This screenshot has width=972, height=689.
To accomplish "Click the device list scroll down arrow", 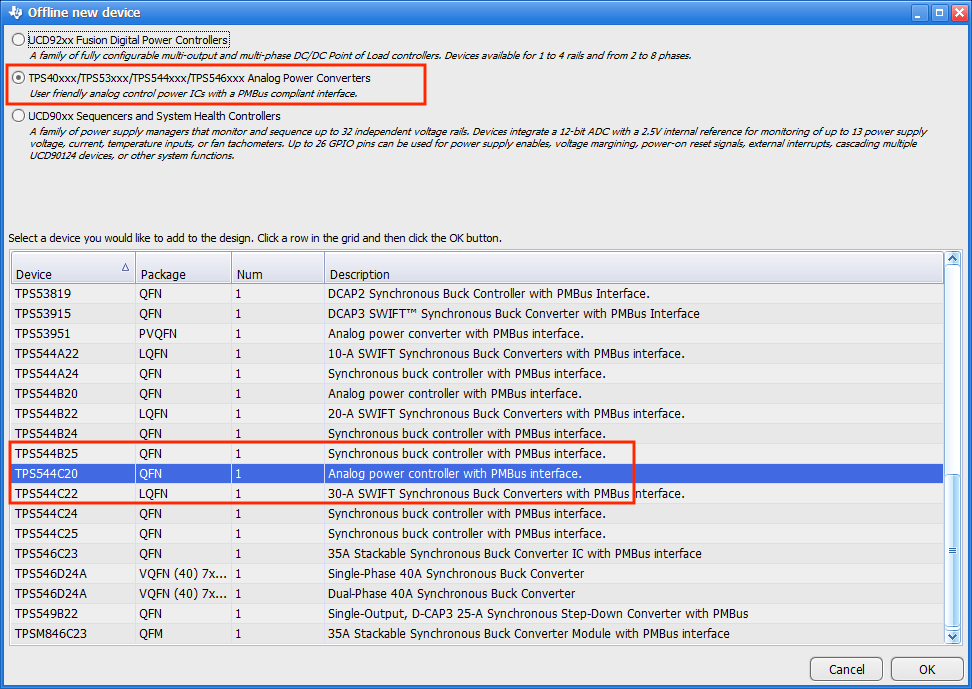I will tap(953, 636).
